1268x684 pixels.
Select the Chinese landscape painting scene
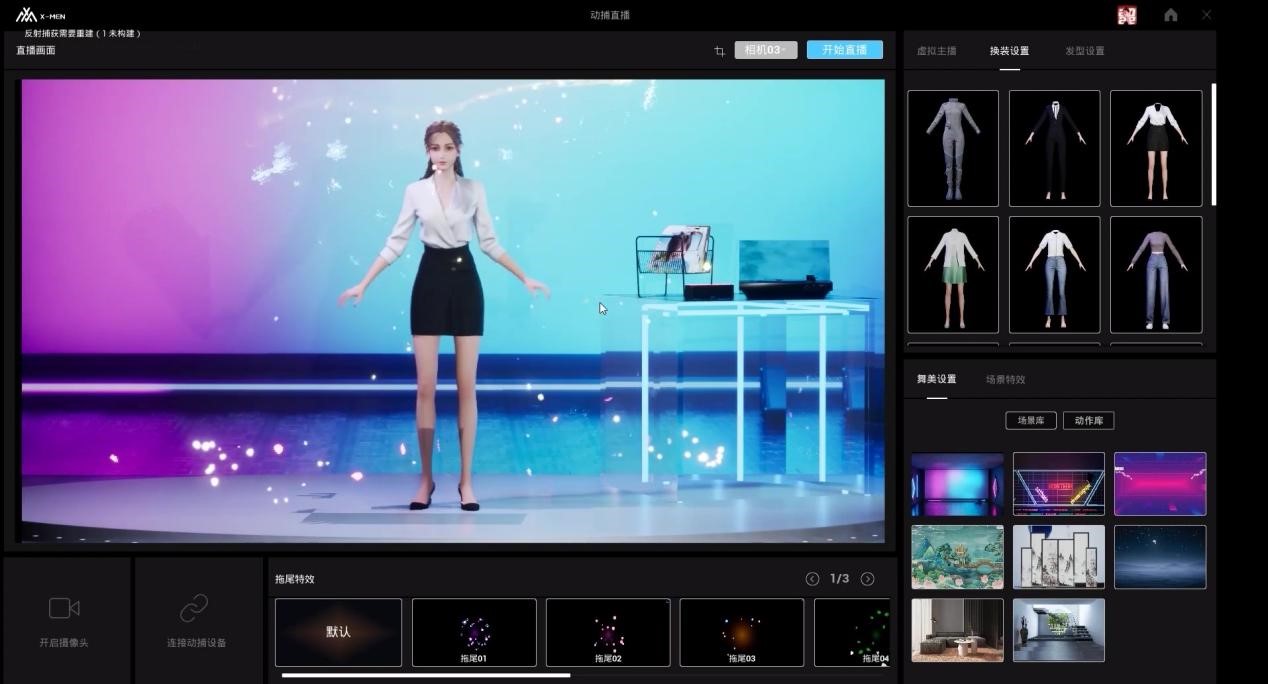[958, 557]
